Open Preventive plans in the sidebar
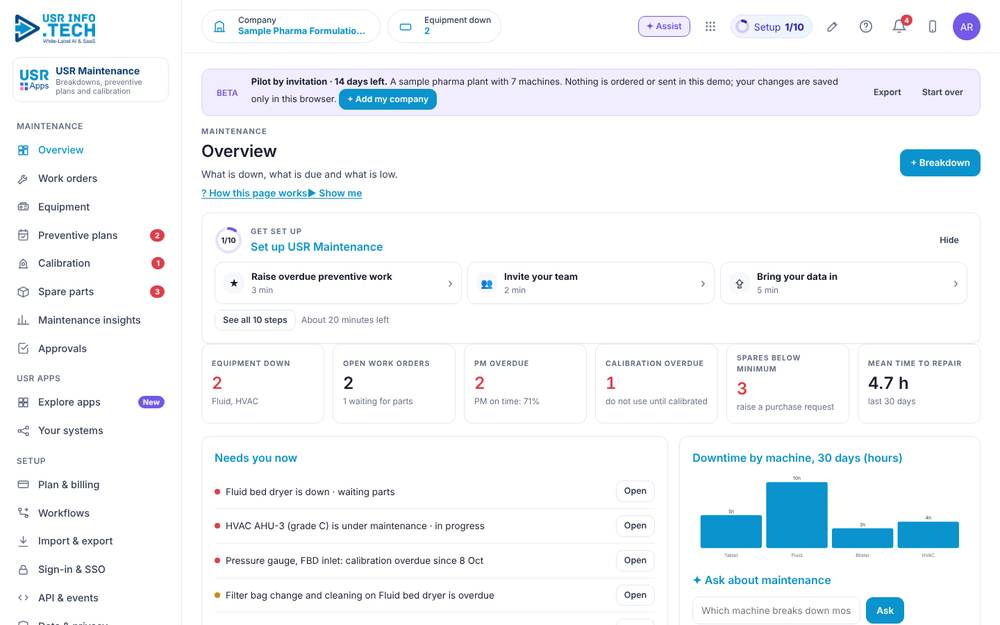Screen dimensions: 1000x625 [91, 235]
